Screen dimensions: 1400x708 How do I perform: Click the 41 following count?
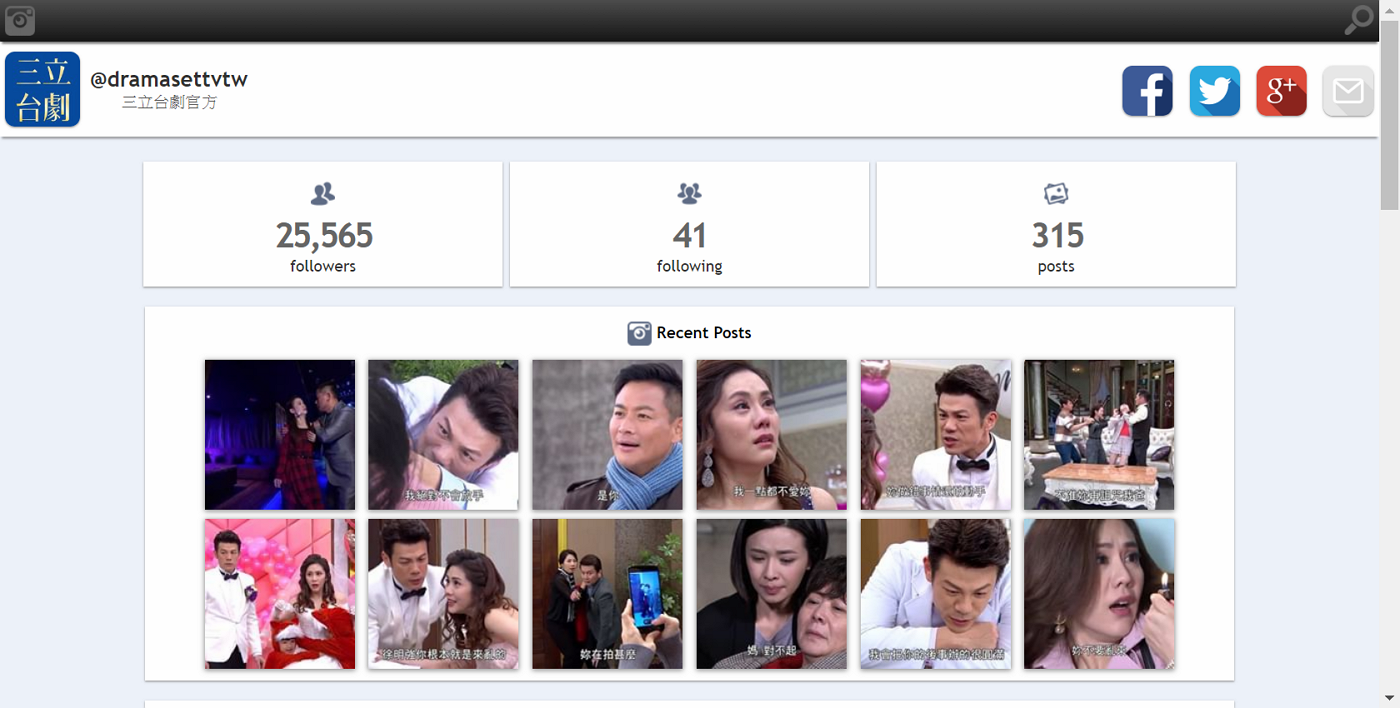689,236
